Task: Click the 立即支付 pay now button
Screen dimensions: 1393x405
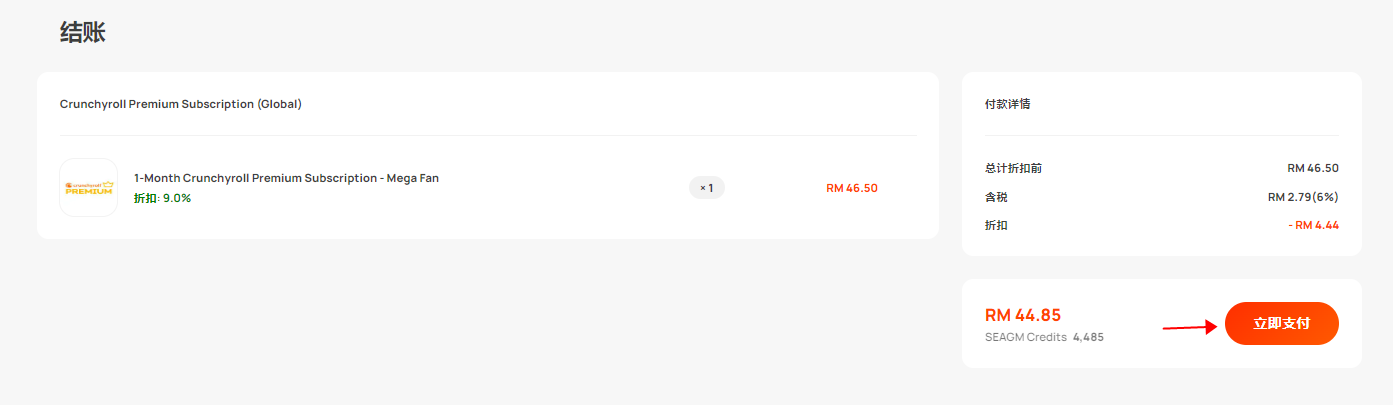Action: 1282,323
